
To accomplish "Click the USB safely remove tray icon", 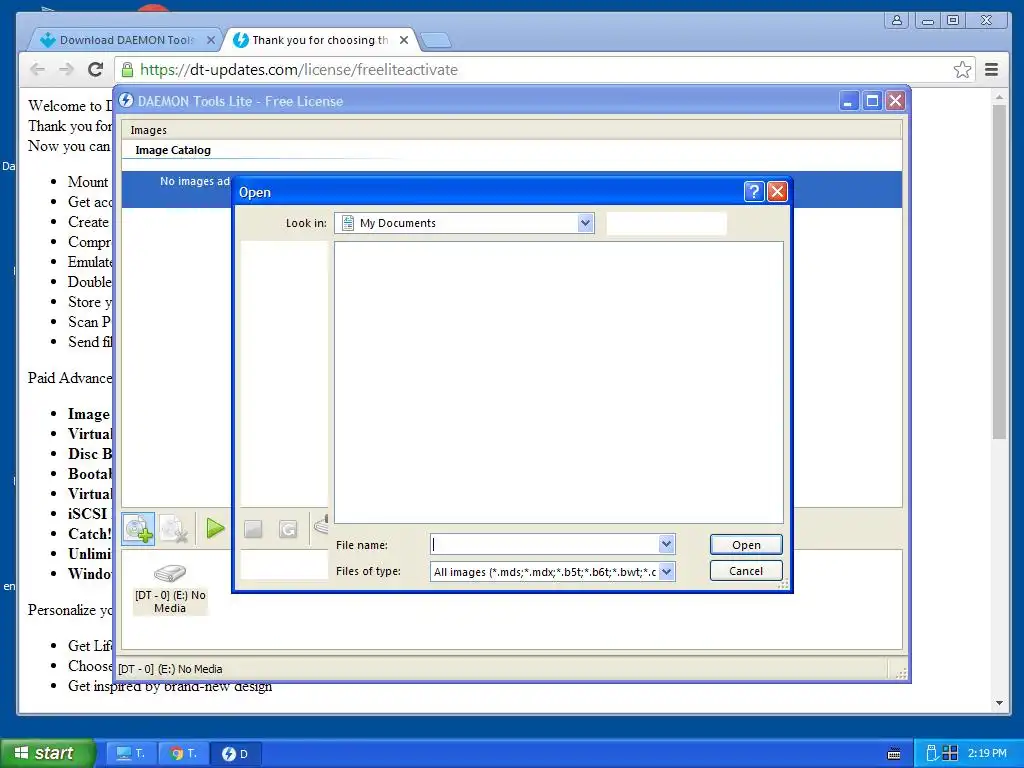I will (932, 753).
